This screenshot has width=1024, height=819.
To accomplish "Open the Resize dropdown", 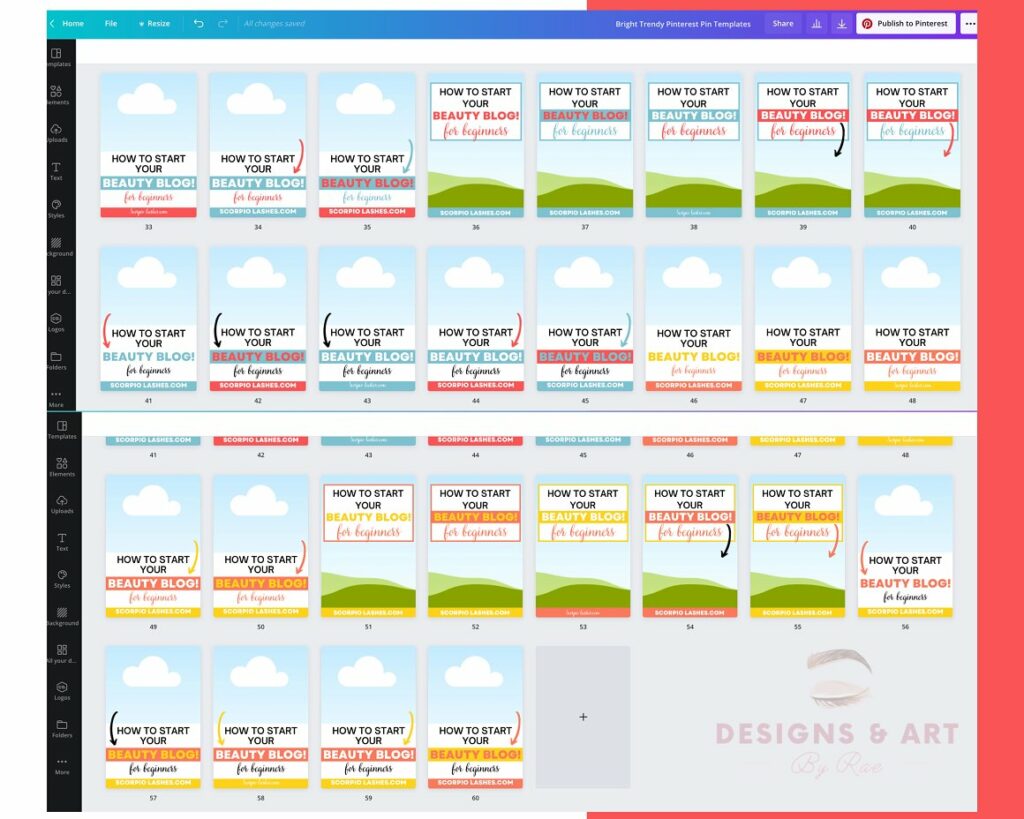I will pyautogui.click(x=155, y=23).
